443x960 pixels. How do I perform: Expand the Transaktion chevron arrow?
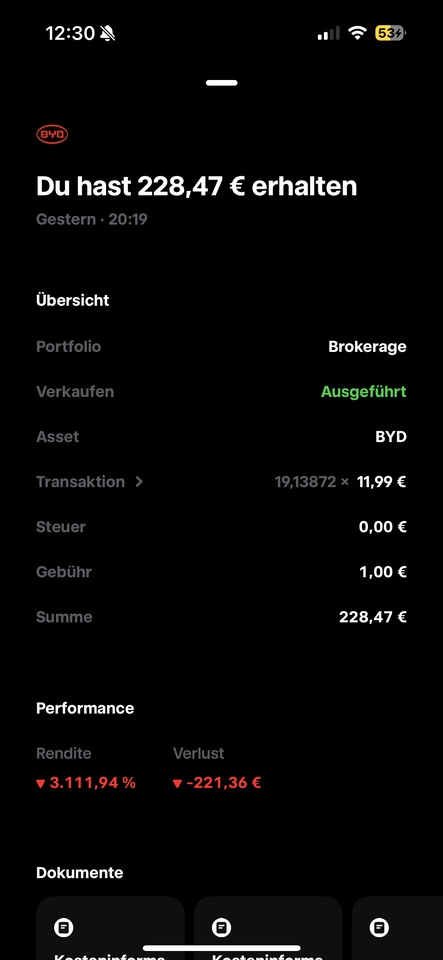[x=139, y=482]
